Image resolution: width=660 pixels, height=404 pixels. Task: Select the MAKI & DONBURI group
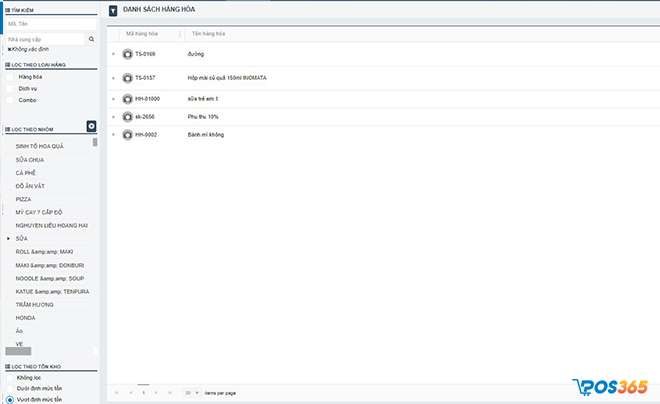50,266
